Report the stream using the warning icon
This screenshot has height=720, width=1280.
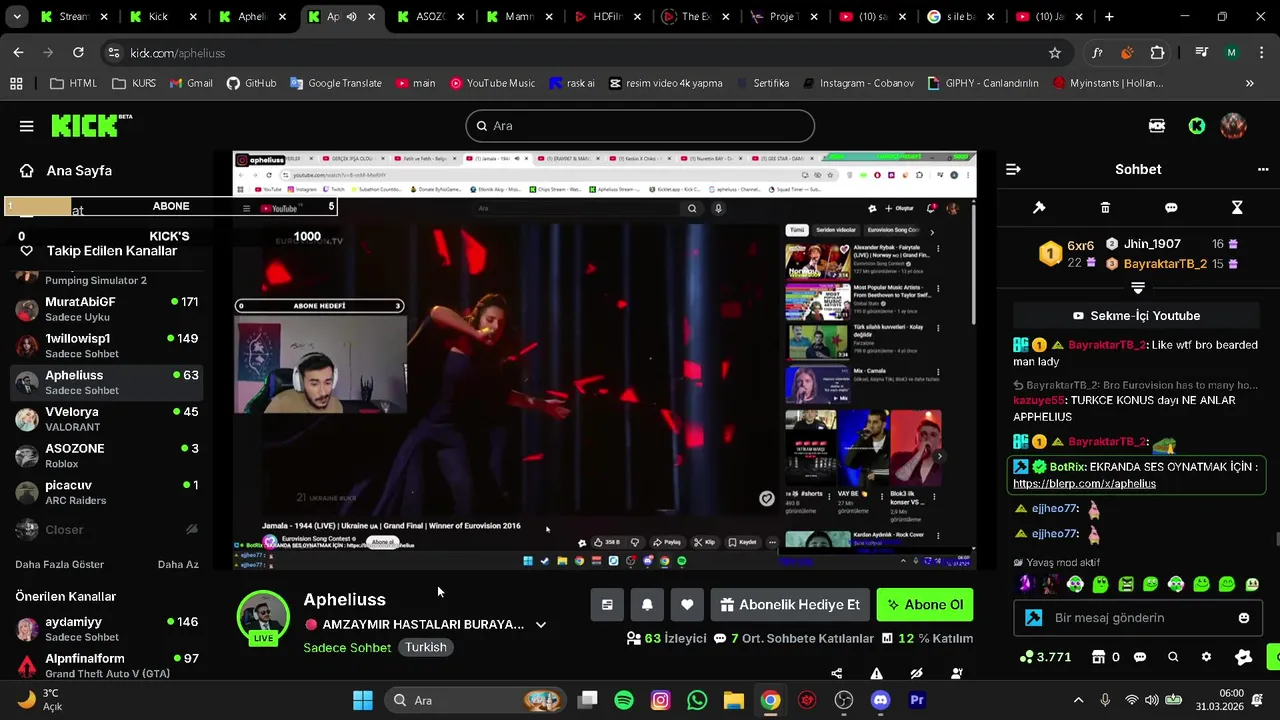876,673
